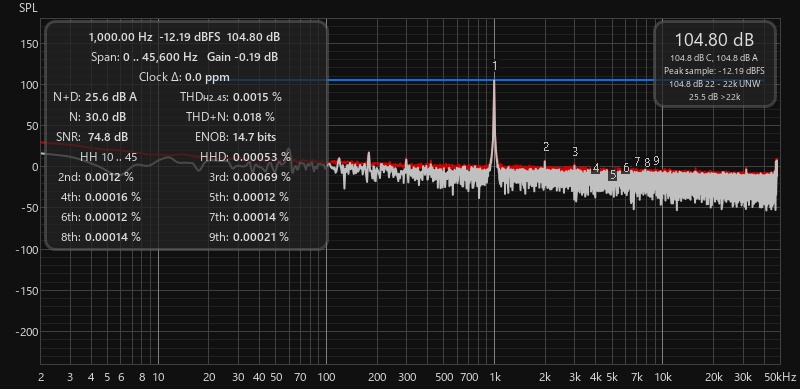800x389 pixels.
Task: Select harmonic marker 7 on the spectrum
Action: coord(637,161)
